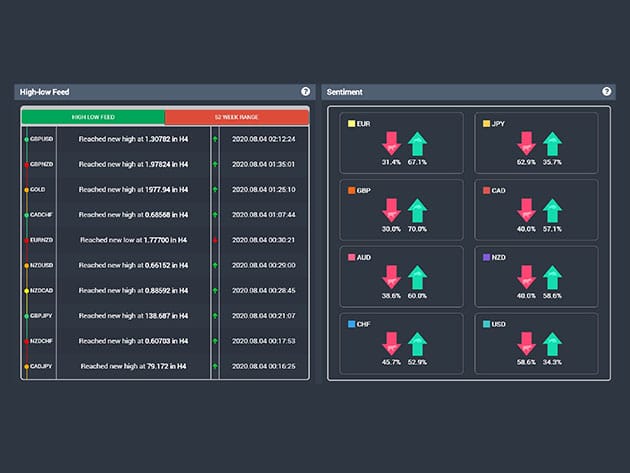Click the JPY red down arrow icon
The height and width of the screenshot is (473, 630).
525,143
